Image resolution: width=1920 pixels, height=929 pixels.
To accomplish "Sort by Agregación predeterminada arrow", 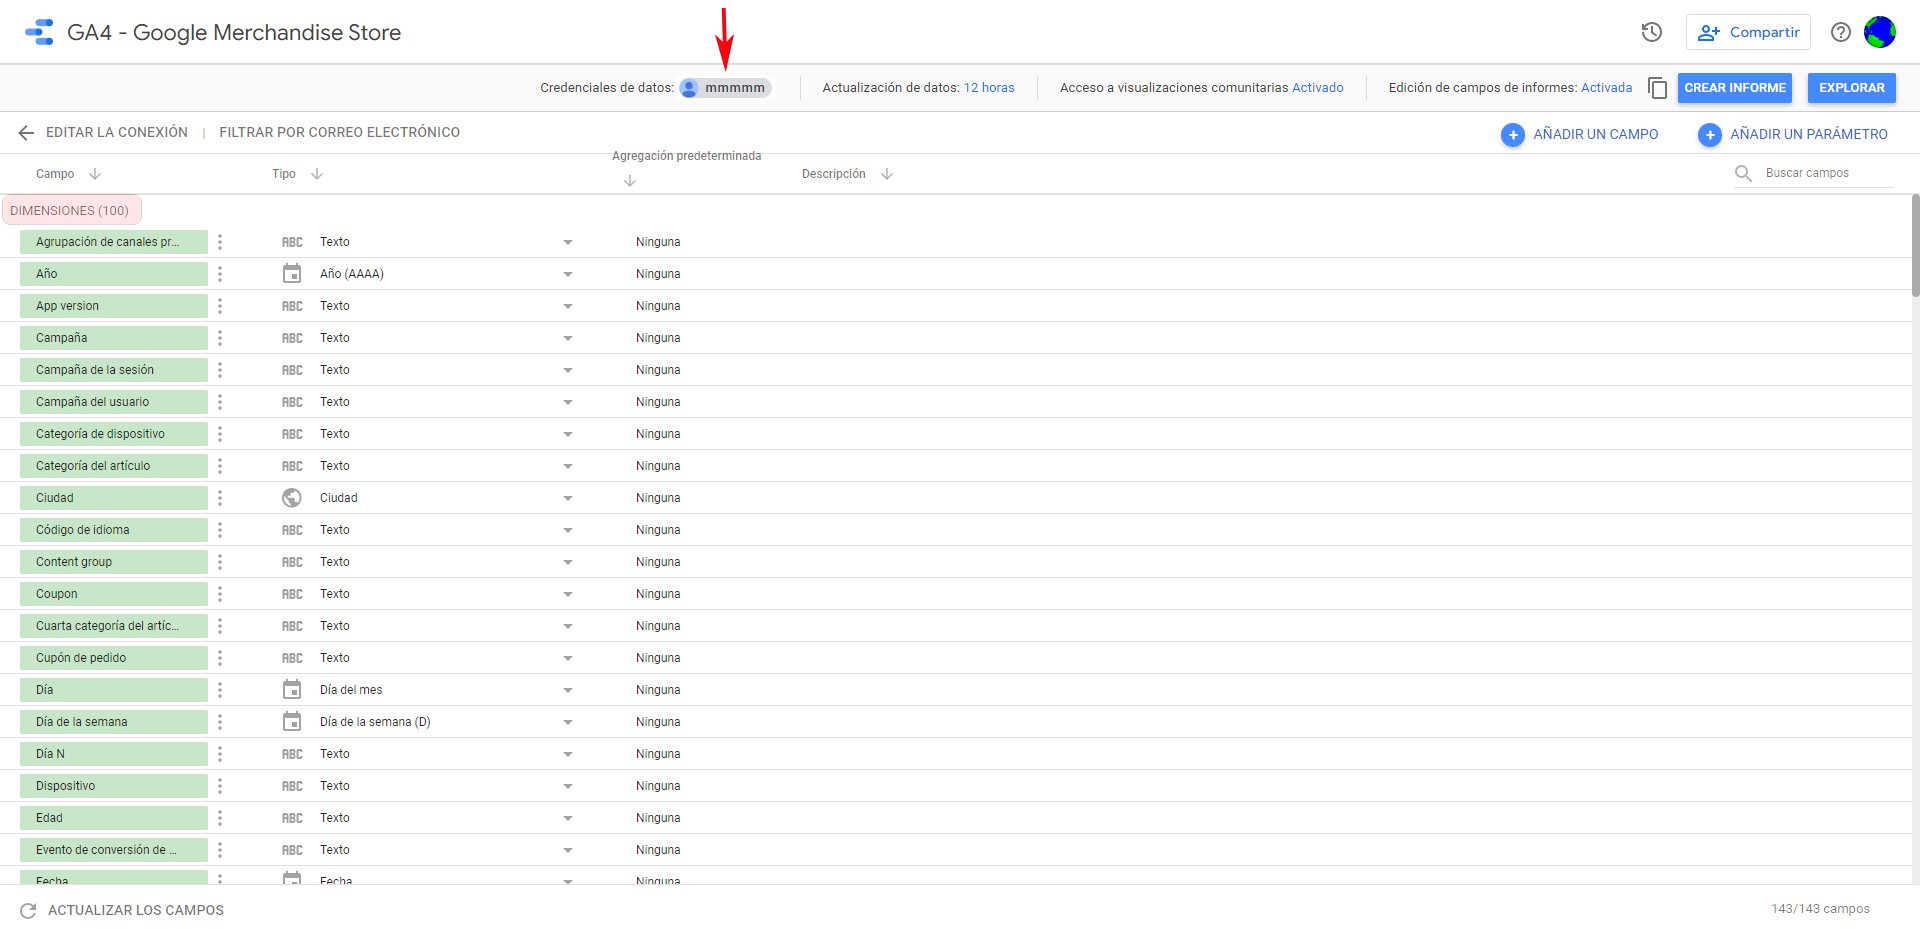I will pos(630,181).
